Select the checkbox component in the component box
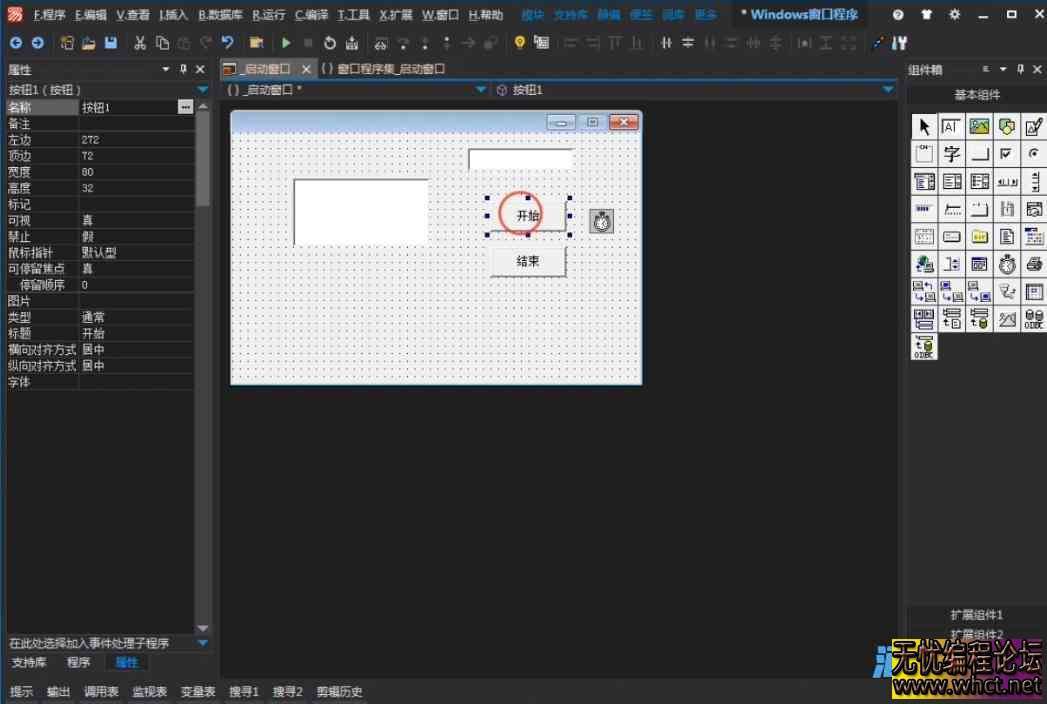This screenshot has width=1047, height=704. (x=1007, y=154)
